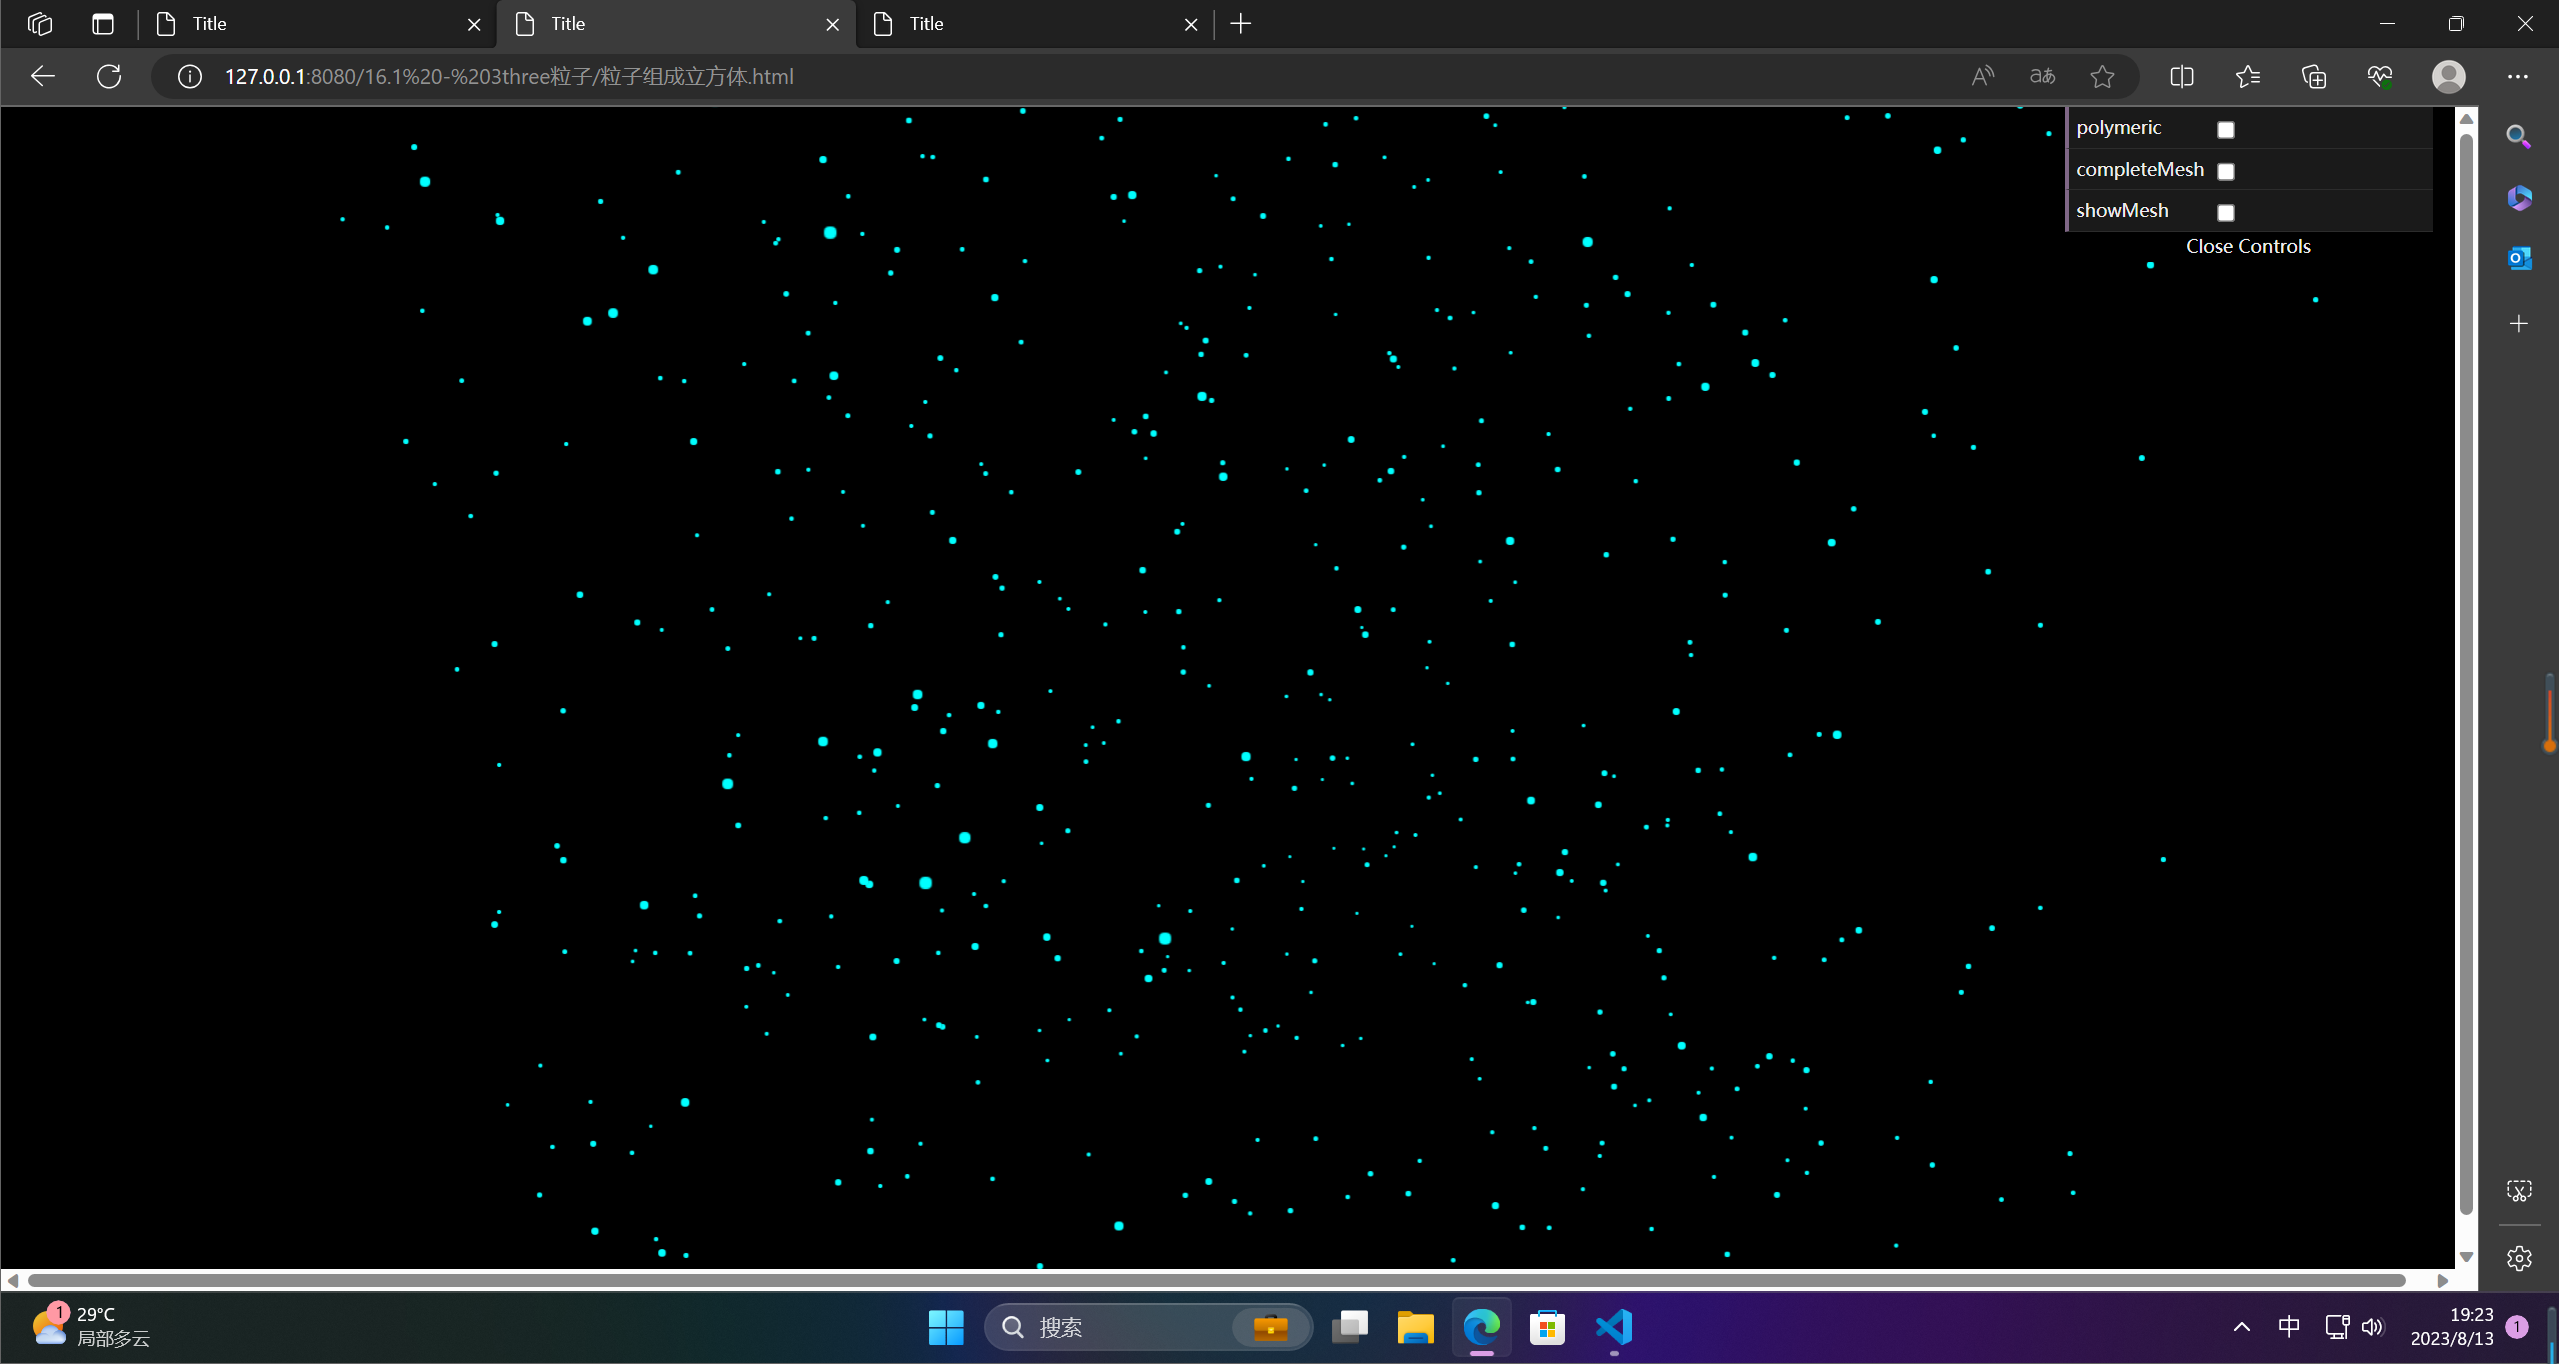2559x1364 pixels.
Task: Open the tab actions menu icon
Action: pyautogui.click(x=103, y=24)
